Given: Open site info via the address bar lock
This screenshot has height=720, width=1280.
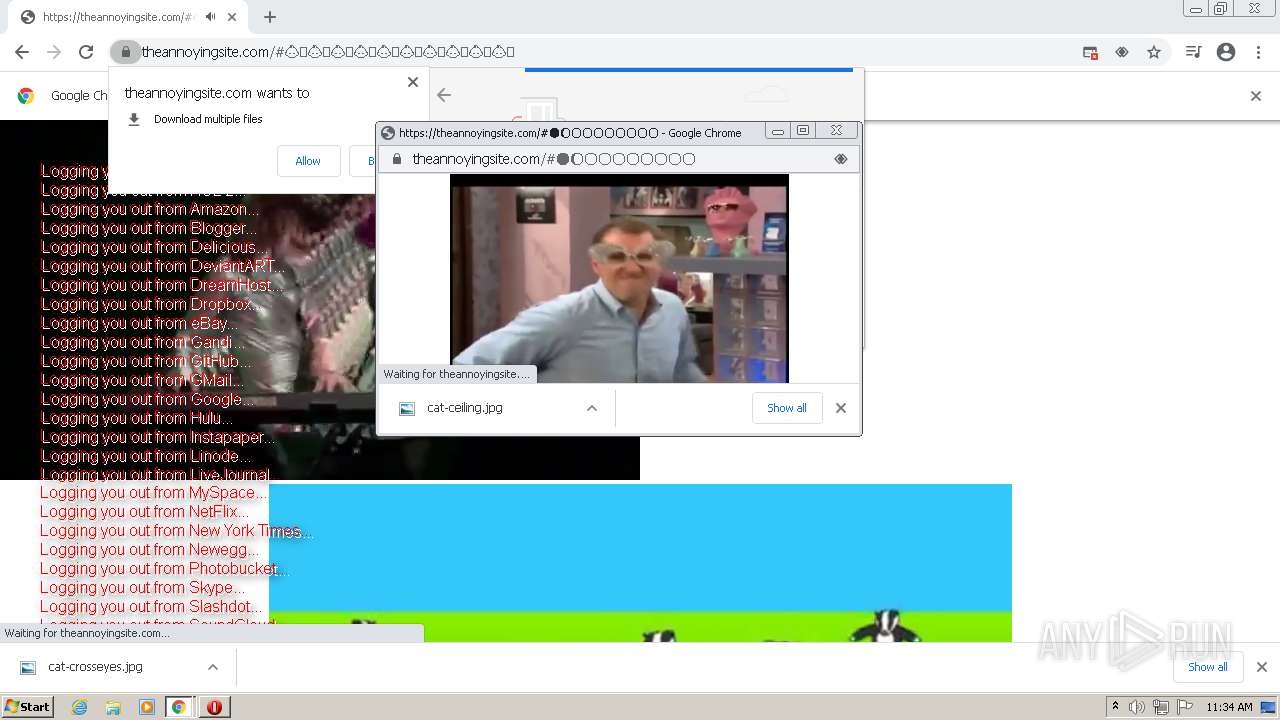Looking at the screenshot, I should pyautogui.click(x=125, y=52).
